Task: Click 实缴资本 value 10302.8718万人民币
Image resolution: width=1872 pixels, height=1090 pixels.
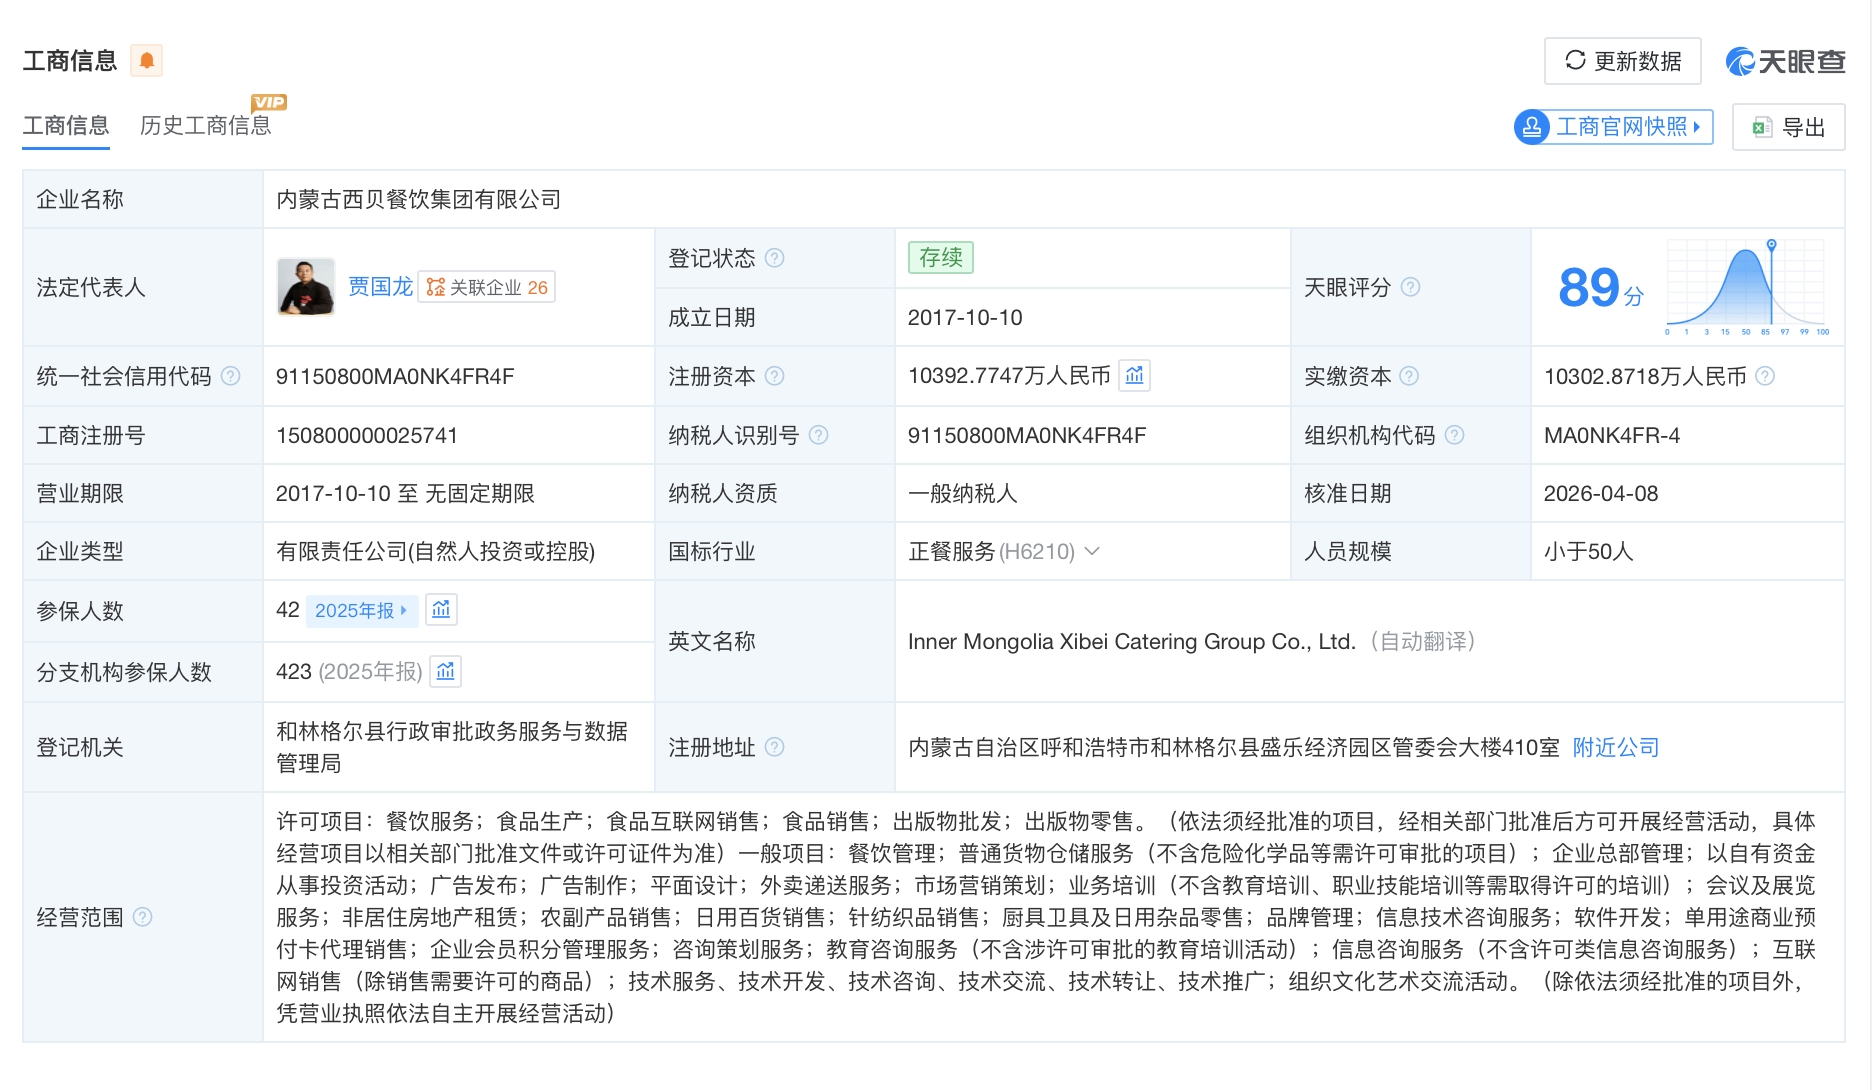Action: coord(1645,376)
